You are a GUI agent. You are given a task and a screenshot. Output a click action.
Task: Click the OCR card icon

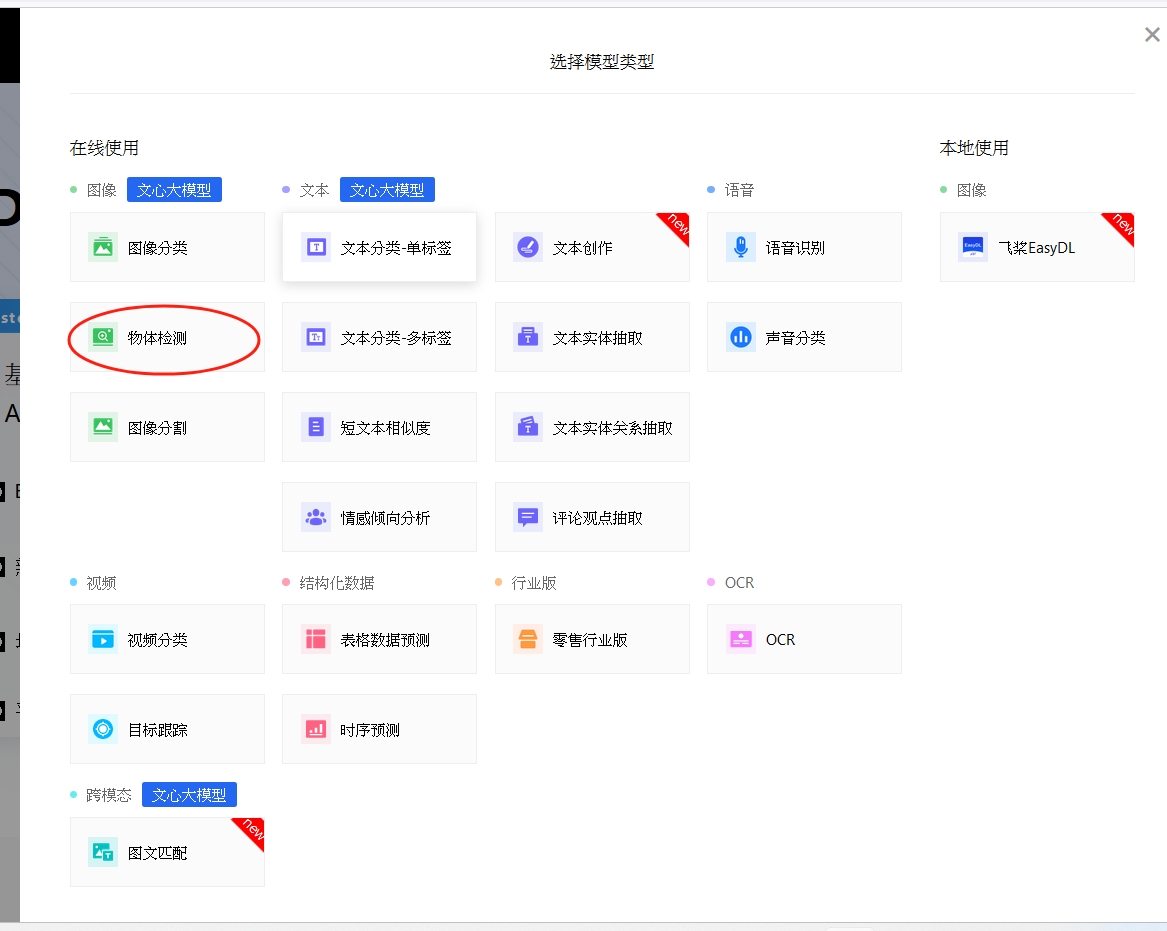741,639
